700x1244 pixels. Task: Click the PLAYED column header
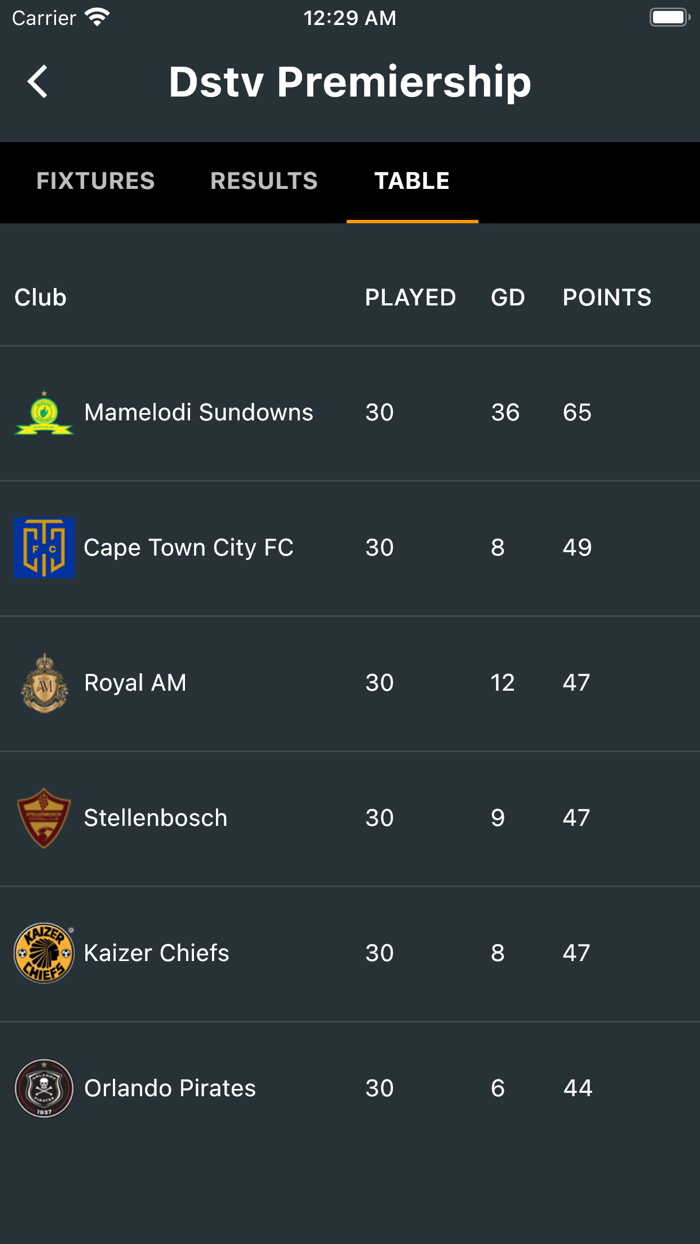[x=410, y=297]
